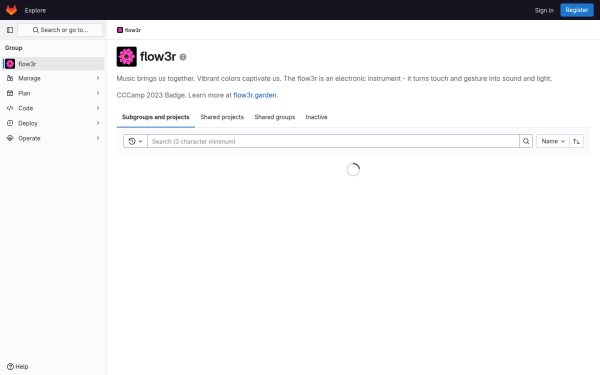This screenshot has width=600, height=375.
Task: Click the Sign in link
Action: 544,10
